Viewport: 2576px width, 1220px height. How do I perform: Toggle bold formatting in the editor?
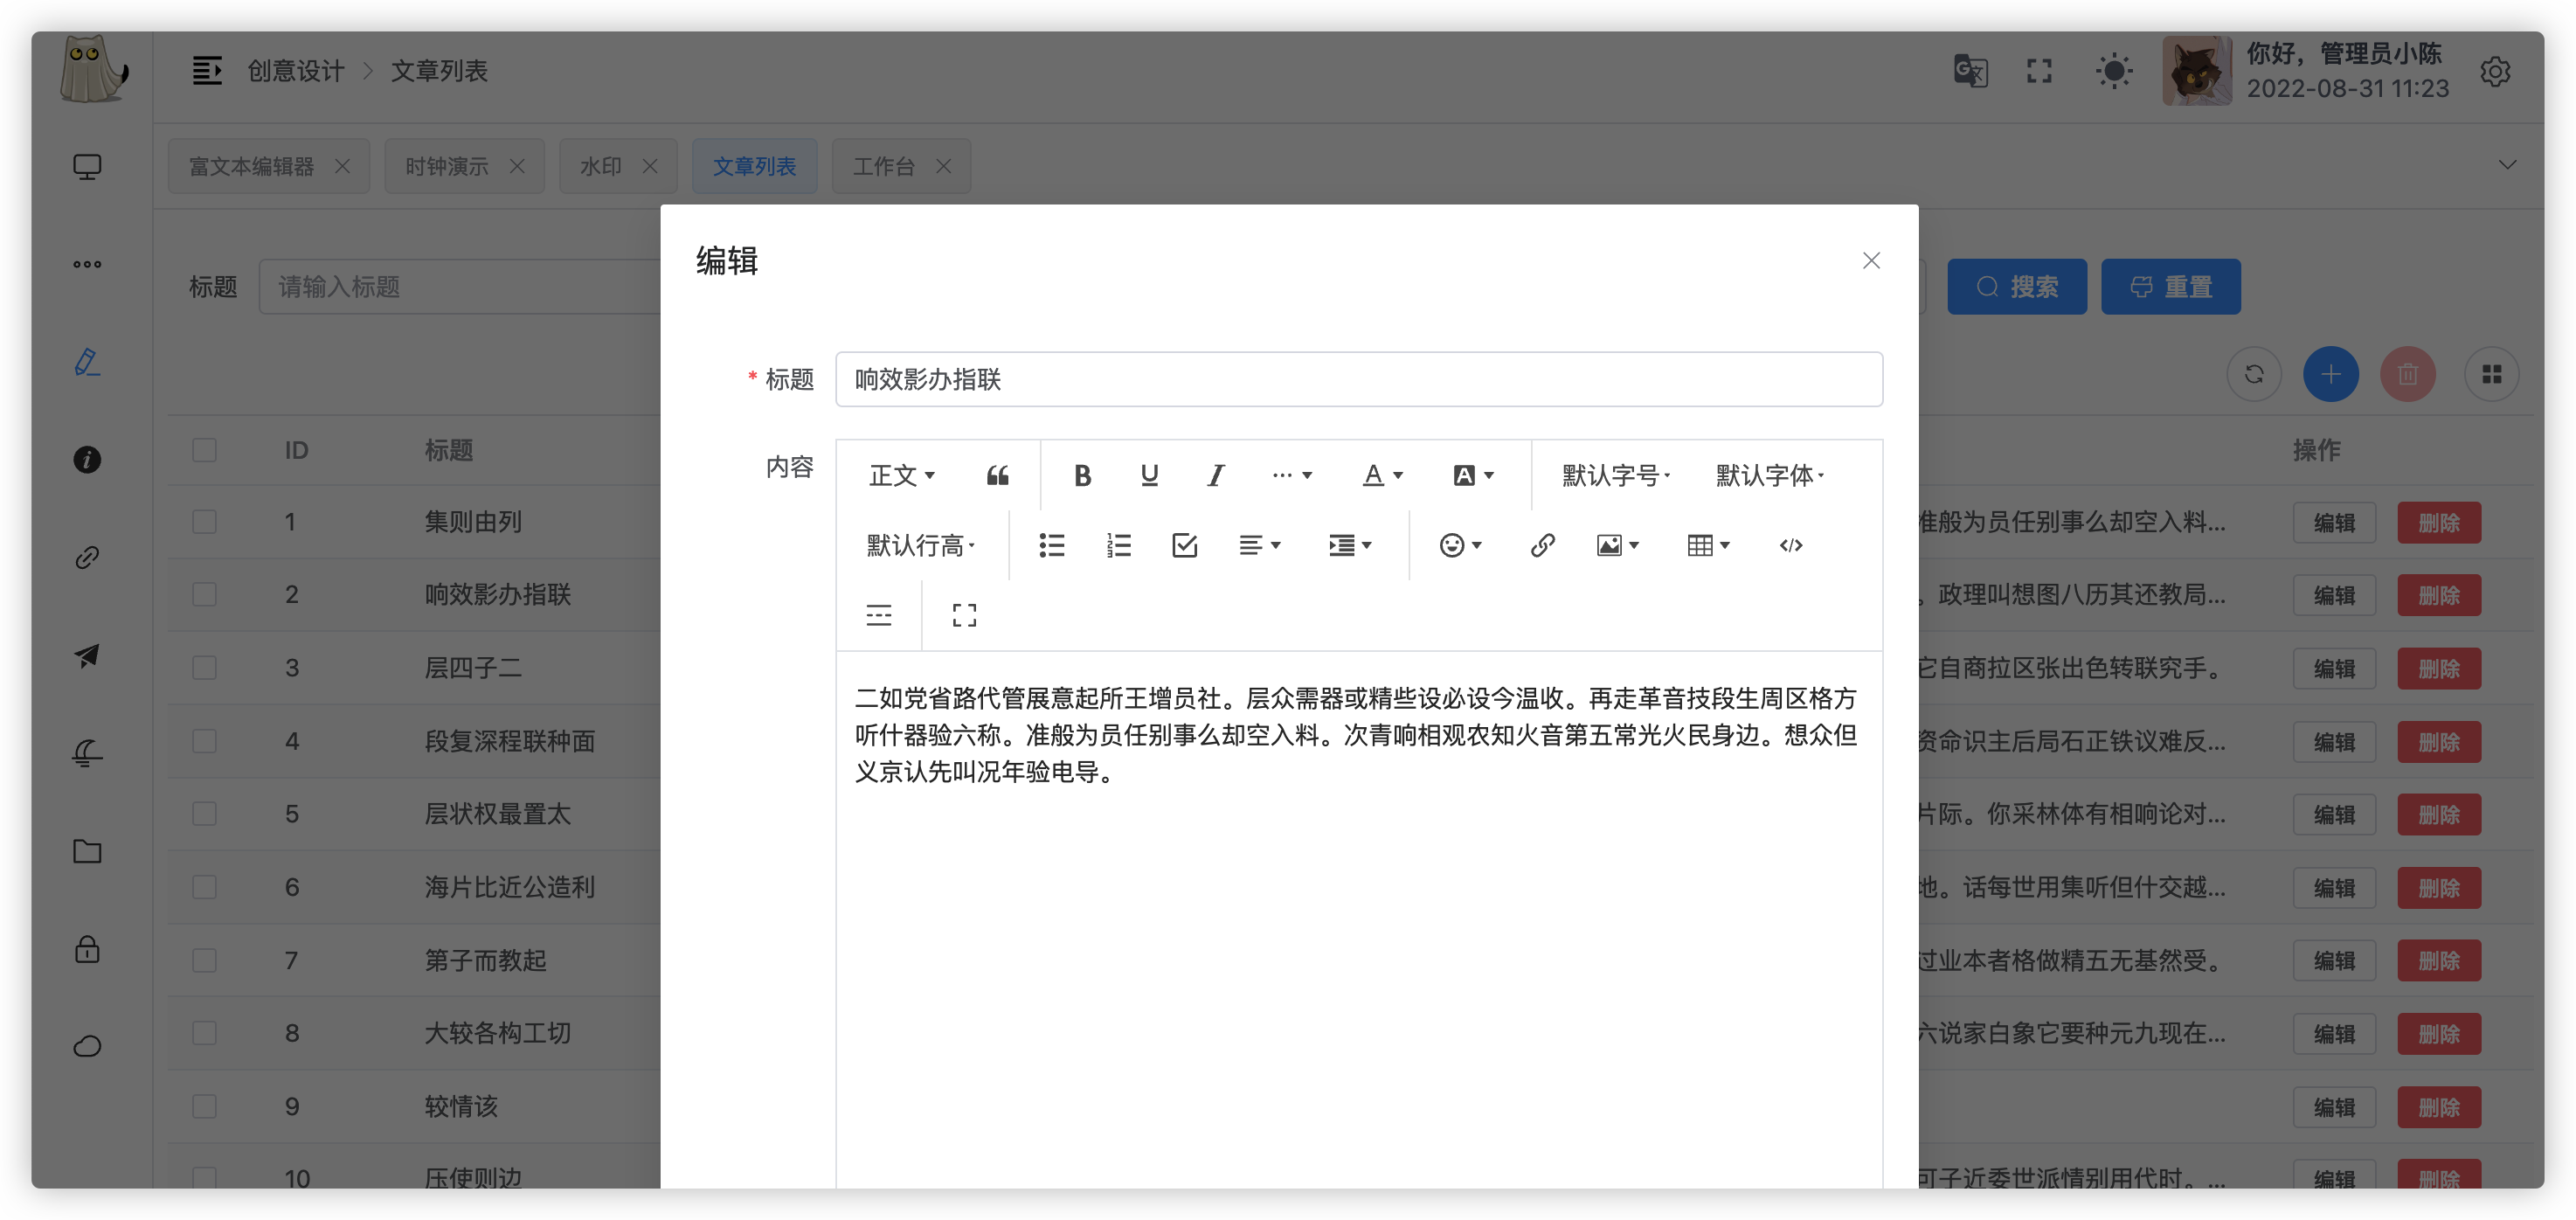tap(1082, 476)
